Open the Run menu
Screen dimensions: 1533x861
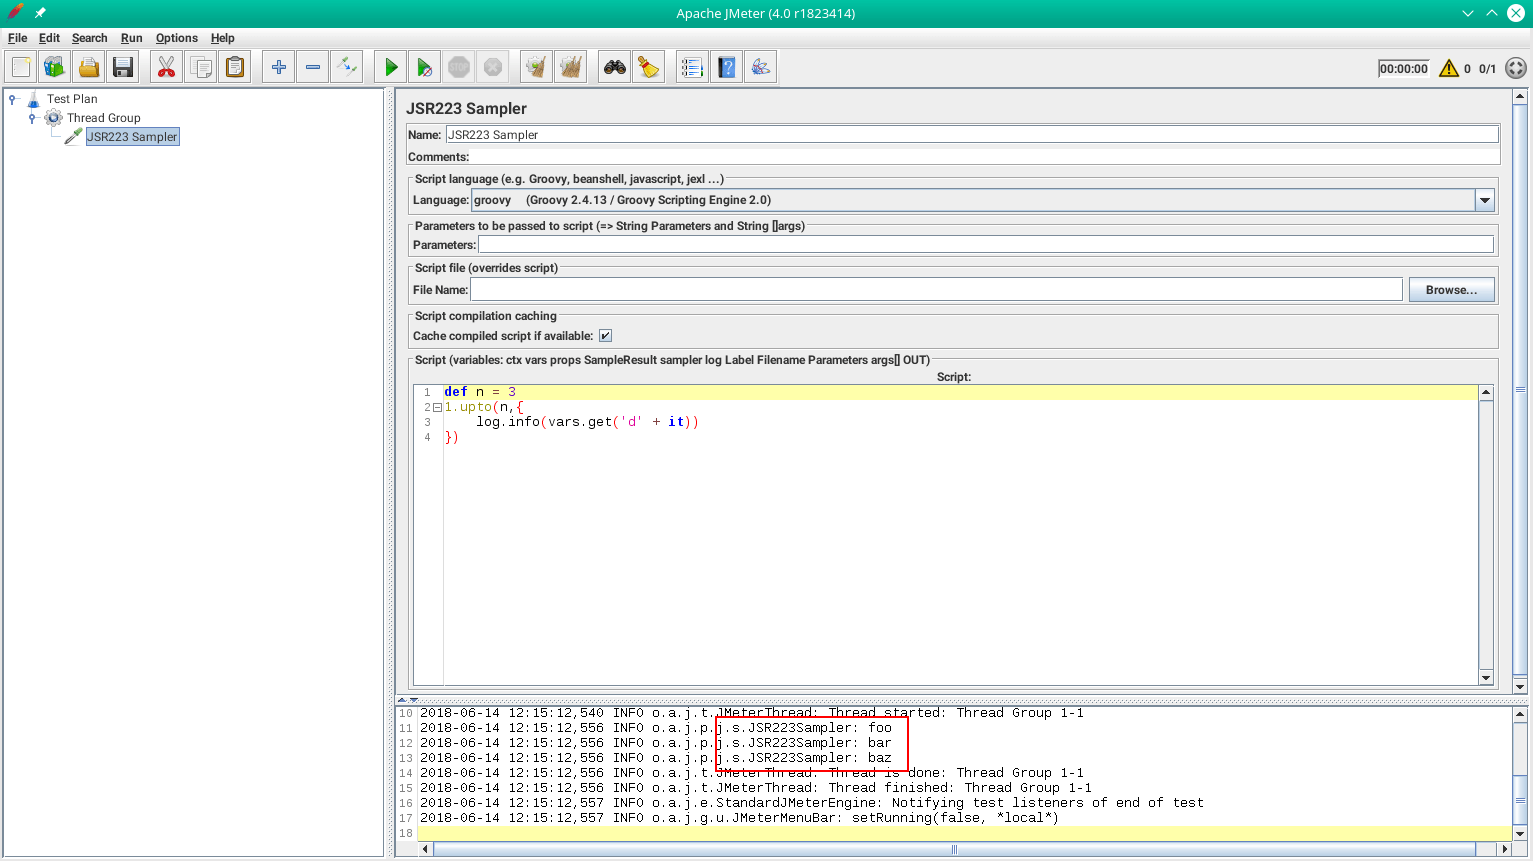tap(131, 38)
